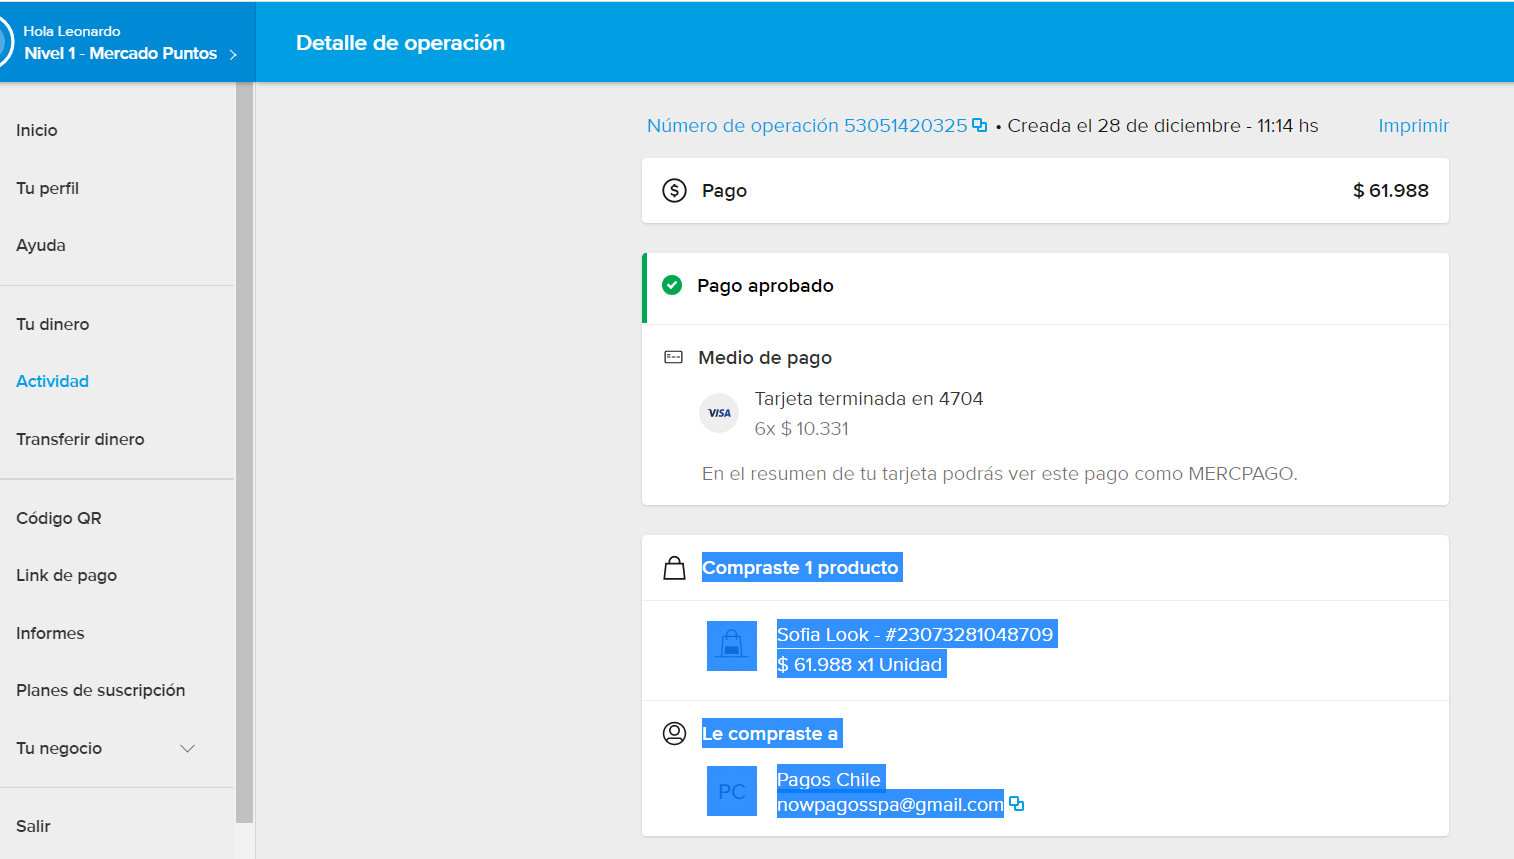The height and width of the screenshot is (859, 1514).
Task: Click the Detalle de operación title
Action: click(x=400, y=42)
